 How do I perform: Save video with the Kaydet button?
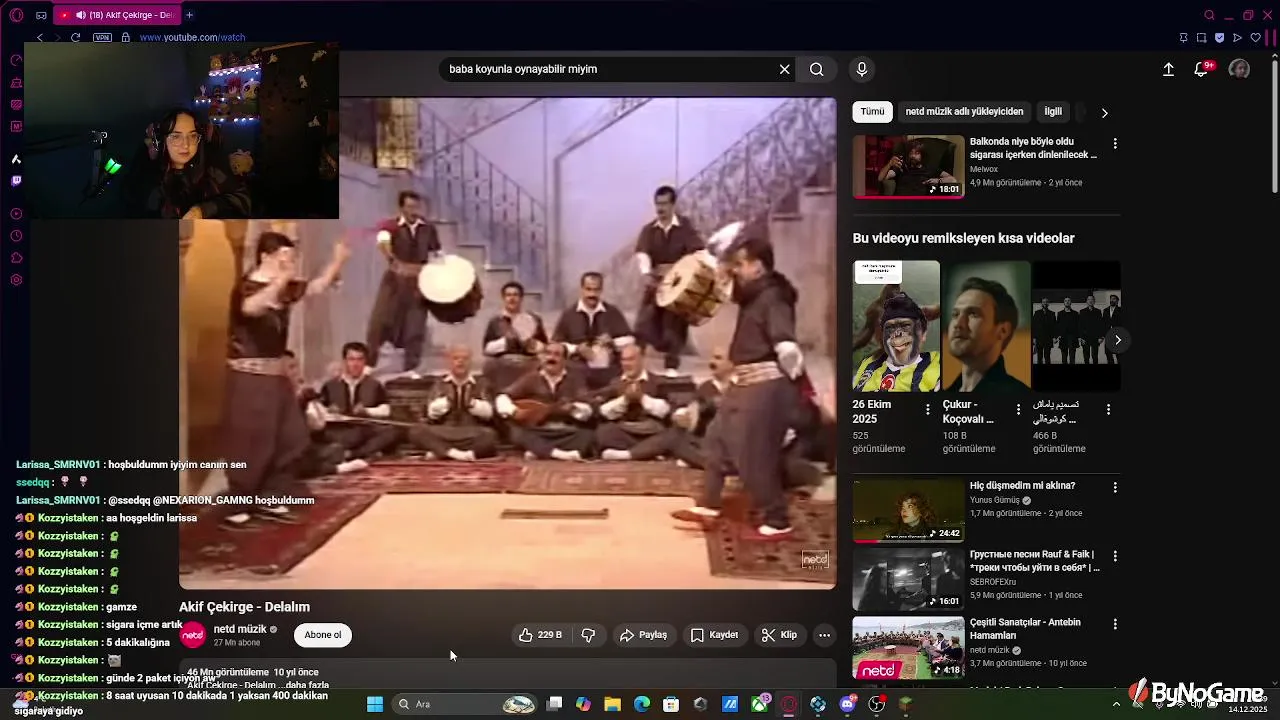714,635
